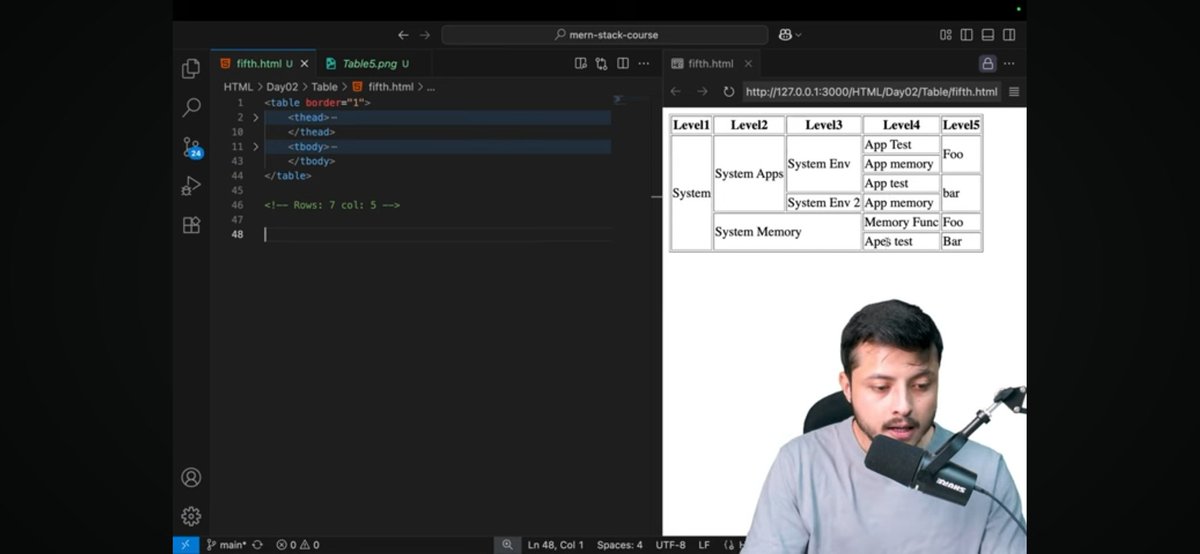Image resolution: width=1200 pixels, height=554 pixels.
Task: Click the main* git branch indicator
Action: pos(226,545)
